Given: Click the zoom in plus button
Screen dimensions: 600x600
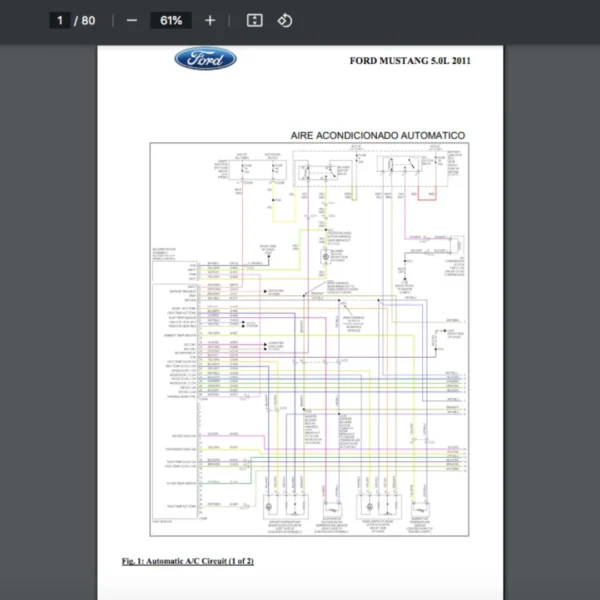Looking at the screenshot, I should click(209, 20).
